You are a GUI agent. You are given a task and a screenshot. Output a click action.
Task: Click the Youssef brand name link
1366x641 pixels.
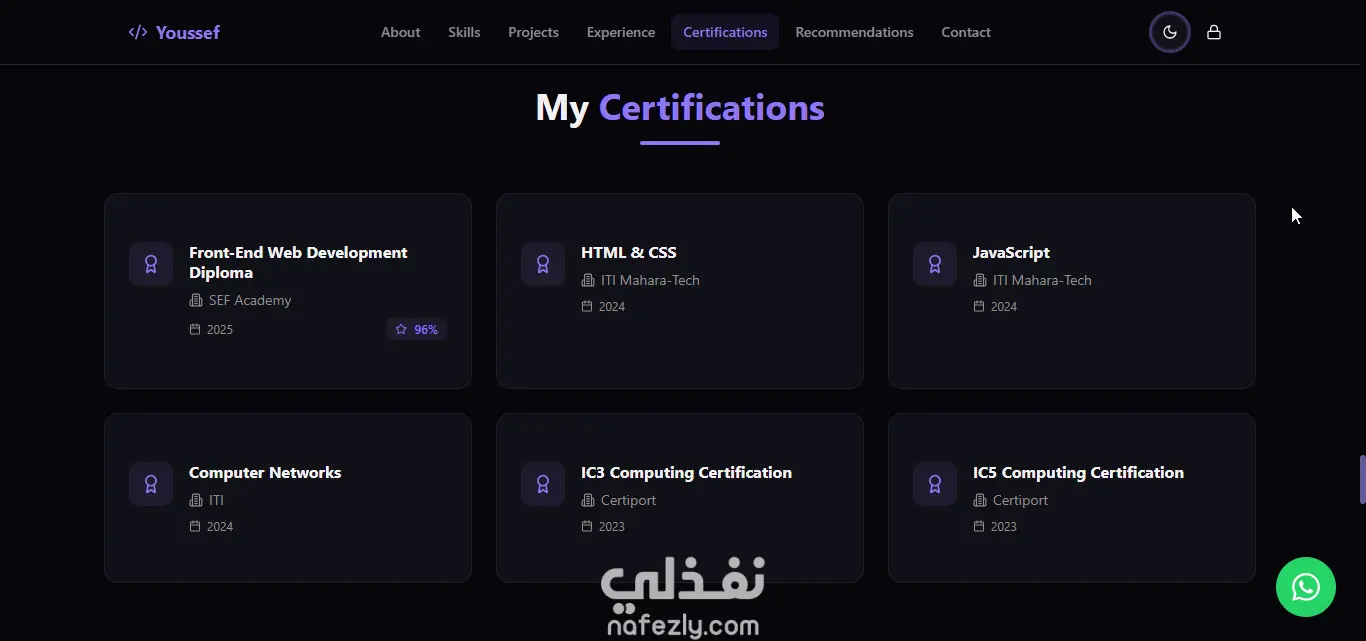click(188, 32)
